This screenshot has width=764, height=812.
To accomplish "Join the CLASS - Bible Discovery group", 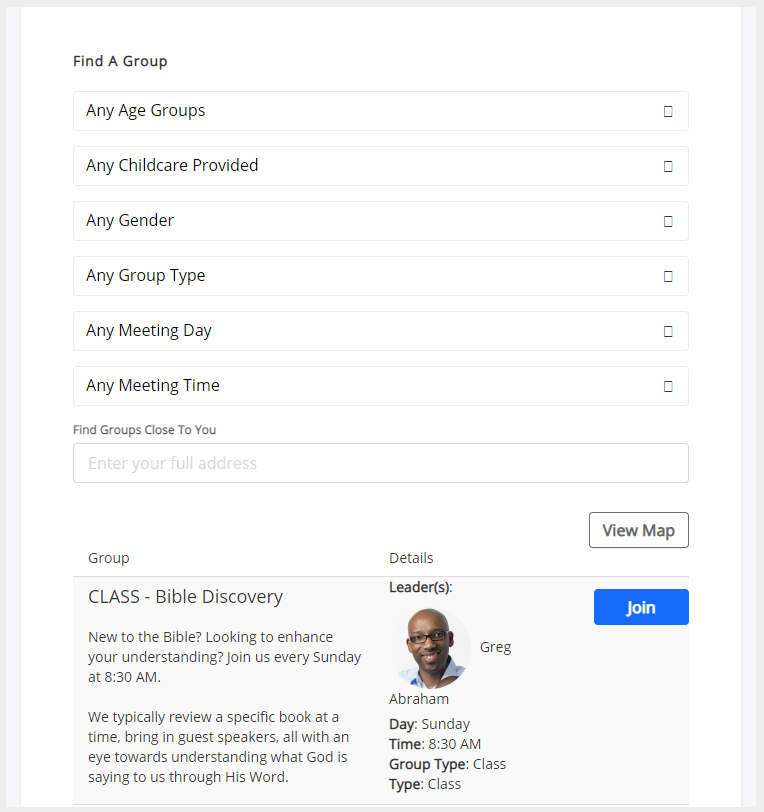I will point(640,607).
